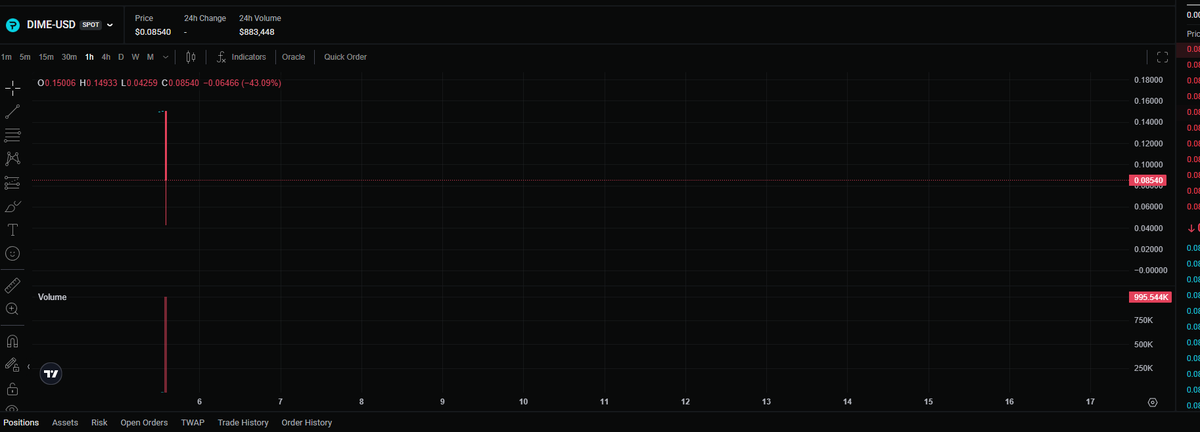Toggle lock all drawings padlock
This screenshot has width=1200, height=432.
click(13, 388)
